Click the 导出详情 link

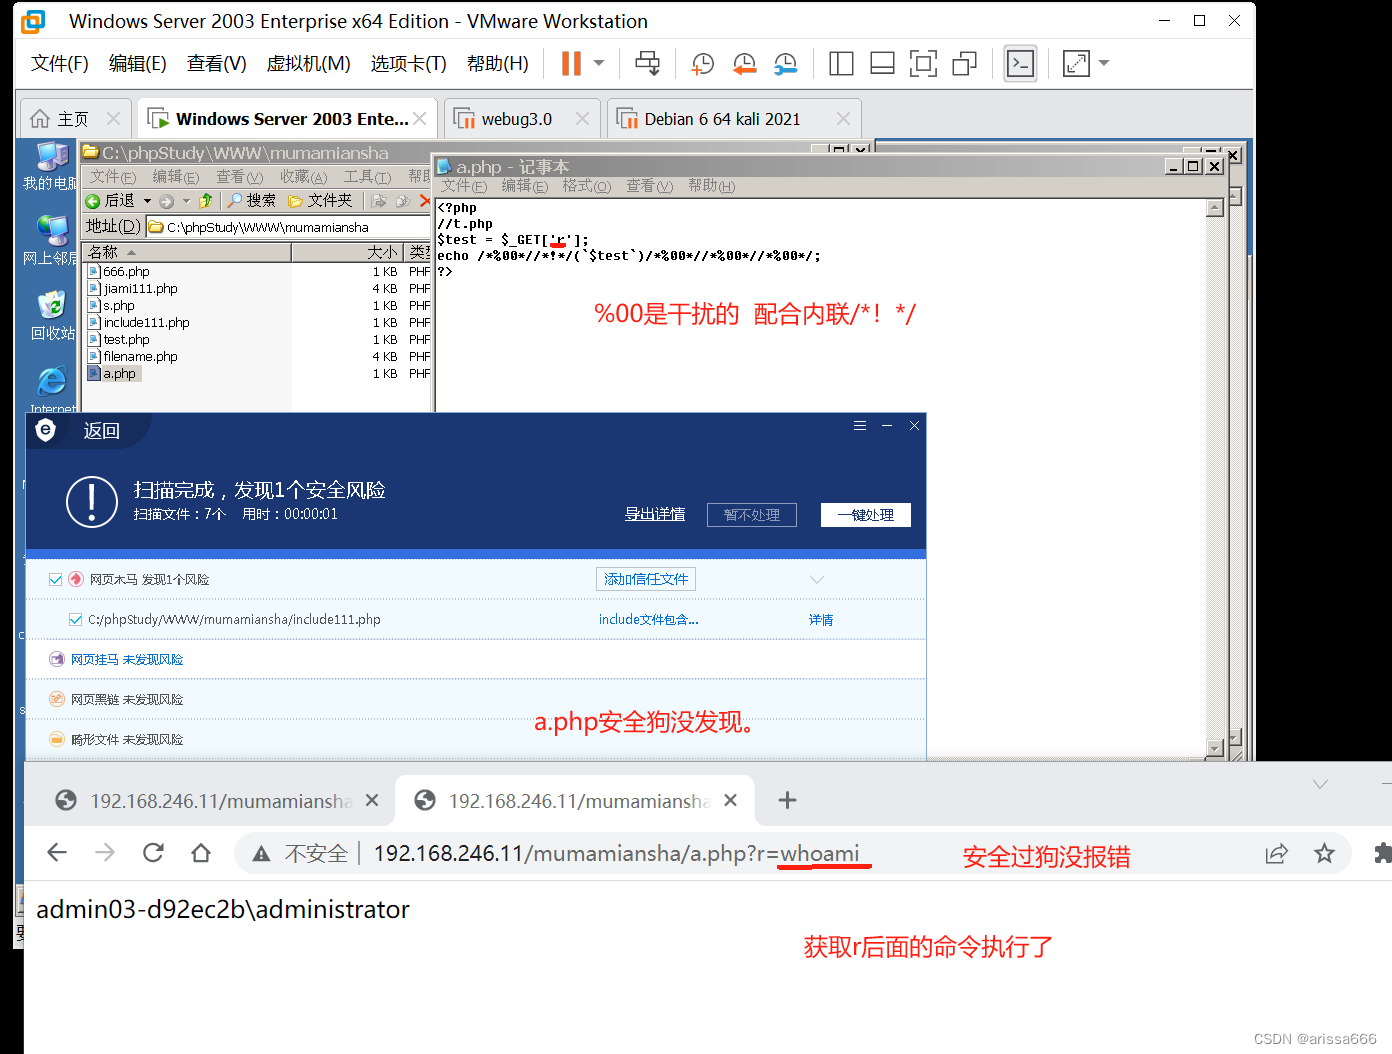click(x=655, y=514)
